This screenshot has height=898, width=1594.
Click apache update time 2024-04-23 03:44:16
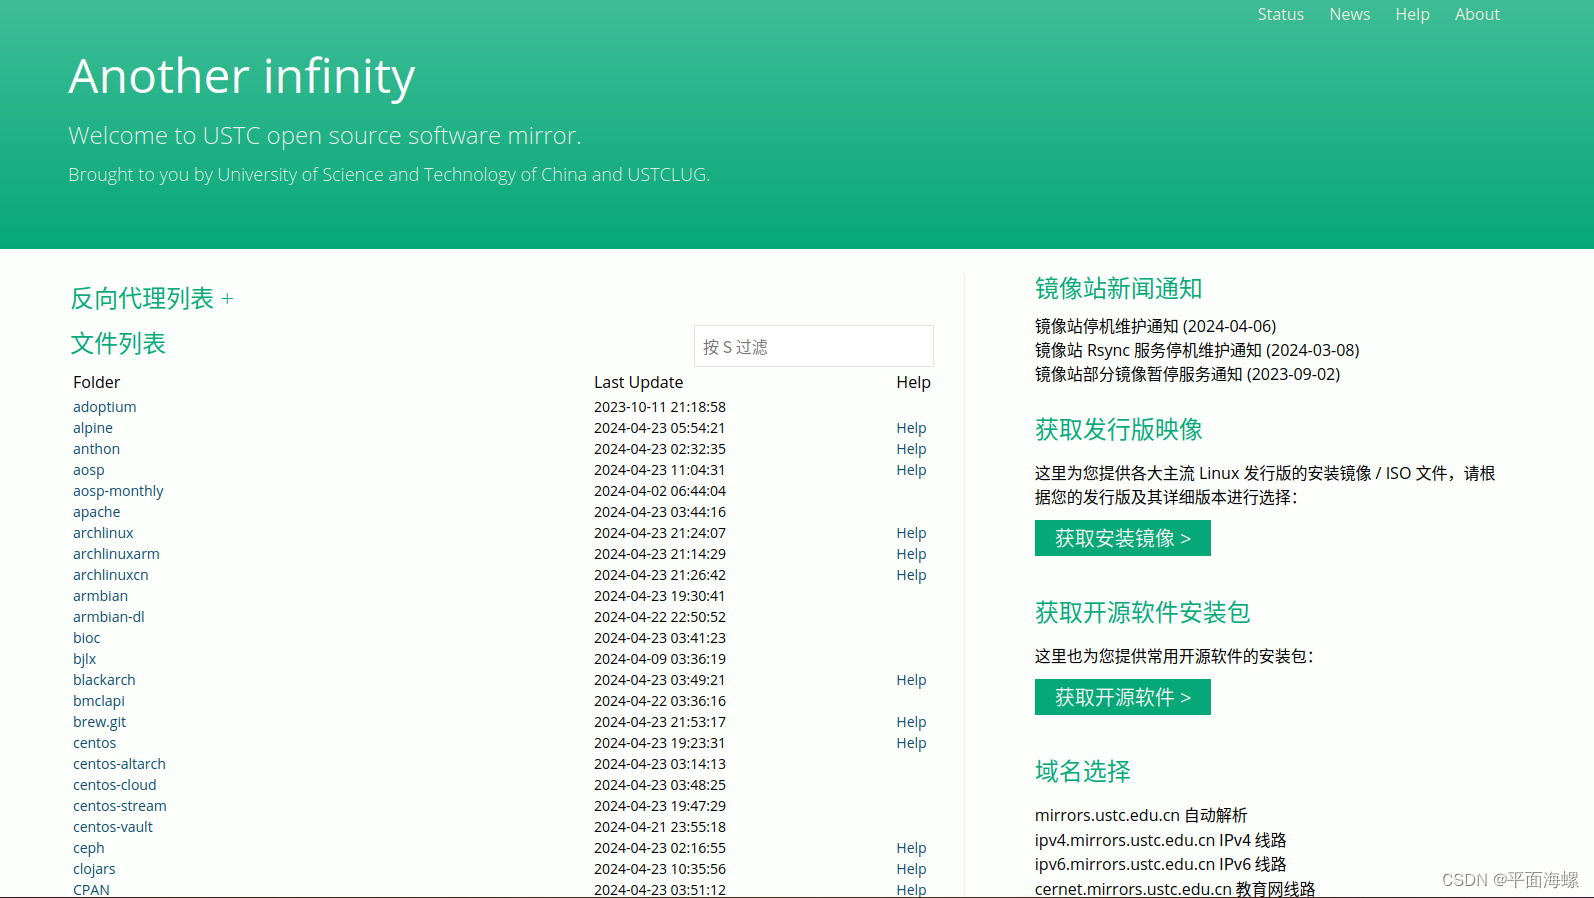point(660,512)
